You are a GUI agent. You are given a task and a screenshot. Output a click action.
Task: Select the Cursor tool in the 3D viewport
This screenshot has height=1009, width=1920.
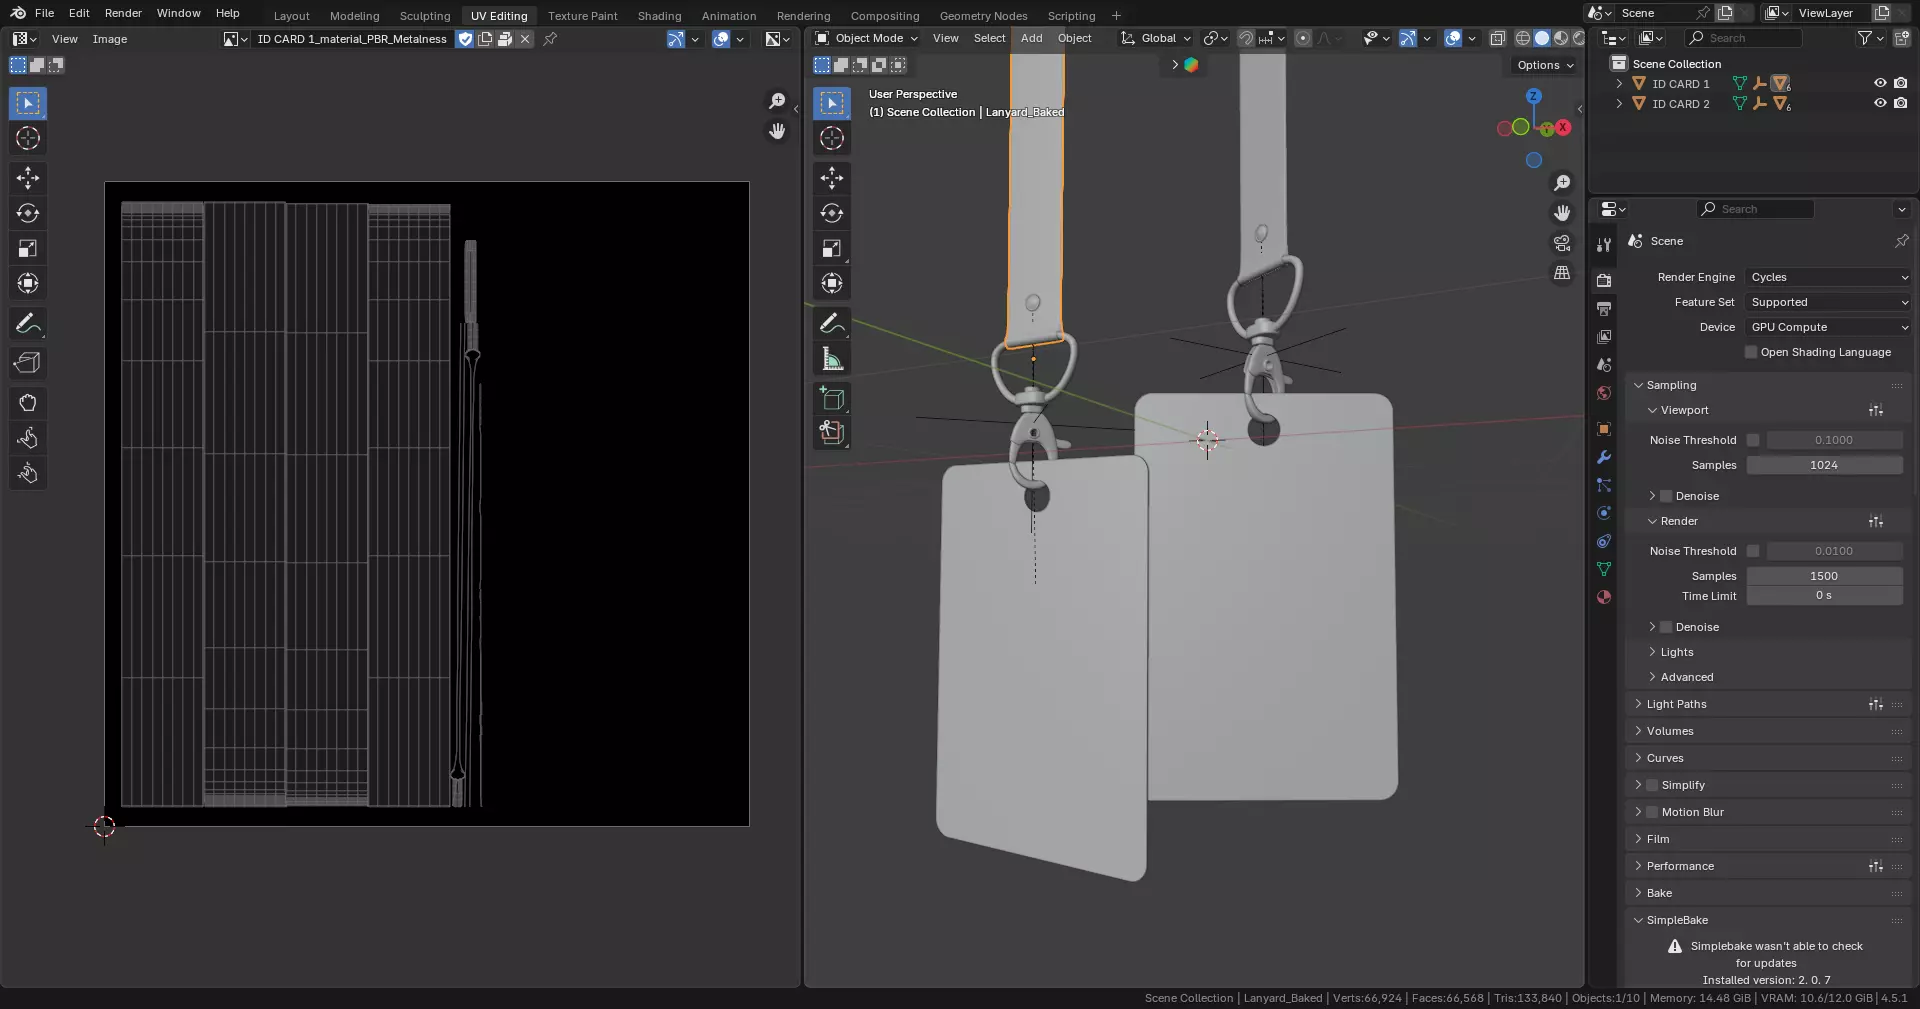point(832,138)
